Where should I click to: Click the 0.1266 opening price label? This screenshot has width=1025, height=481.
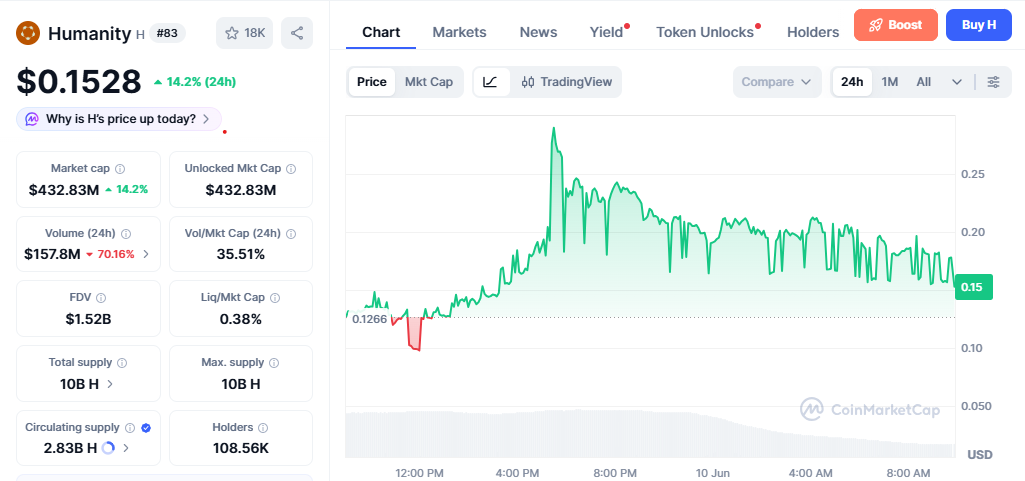[x=369, y=319]
